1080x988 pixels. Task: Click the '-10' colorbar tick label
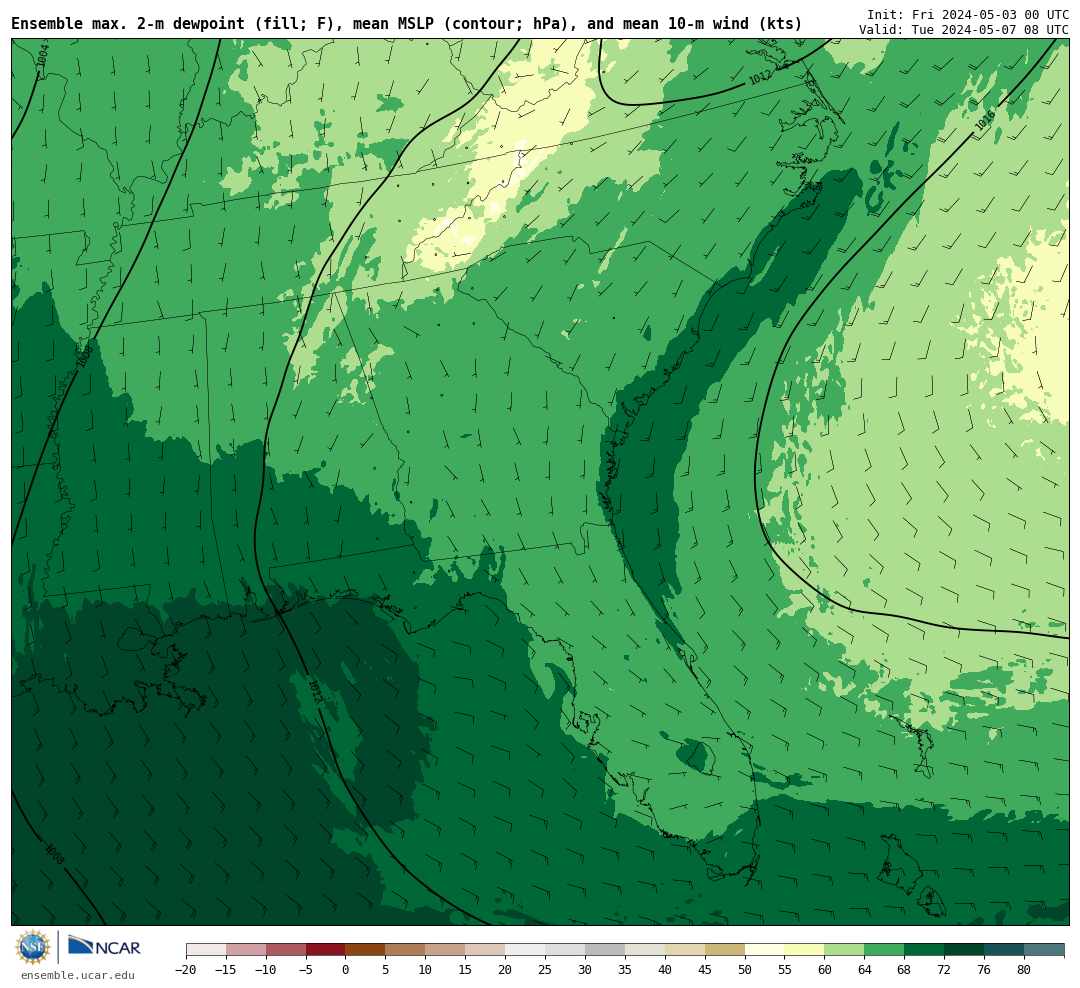pyautogui.click(x=266, y=970)
